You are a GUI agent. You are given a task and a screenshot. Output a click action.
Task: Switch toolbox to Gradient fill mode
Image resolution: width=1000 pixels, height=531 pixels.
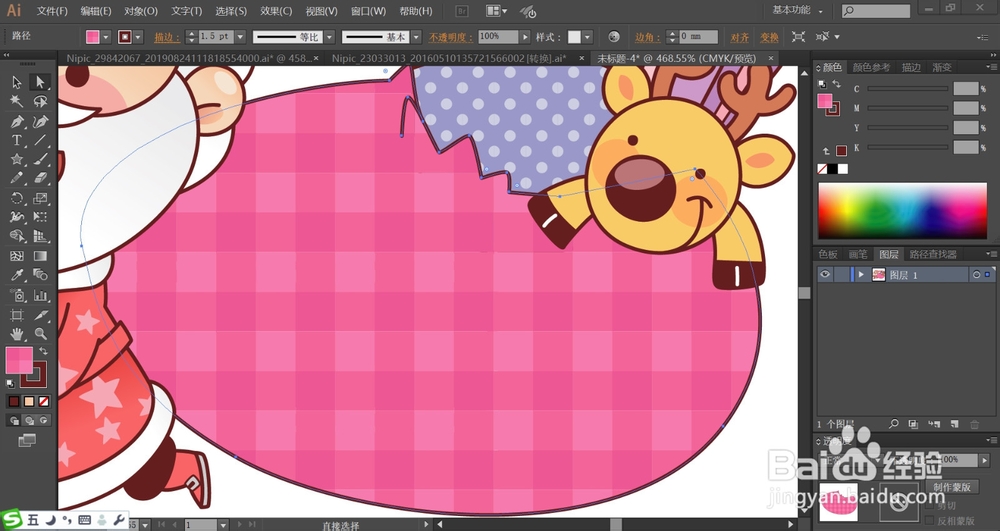pos(29,402)
